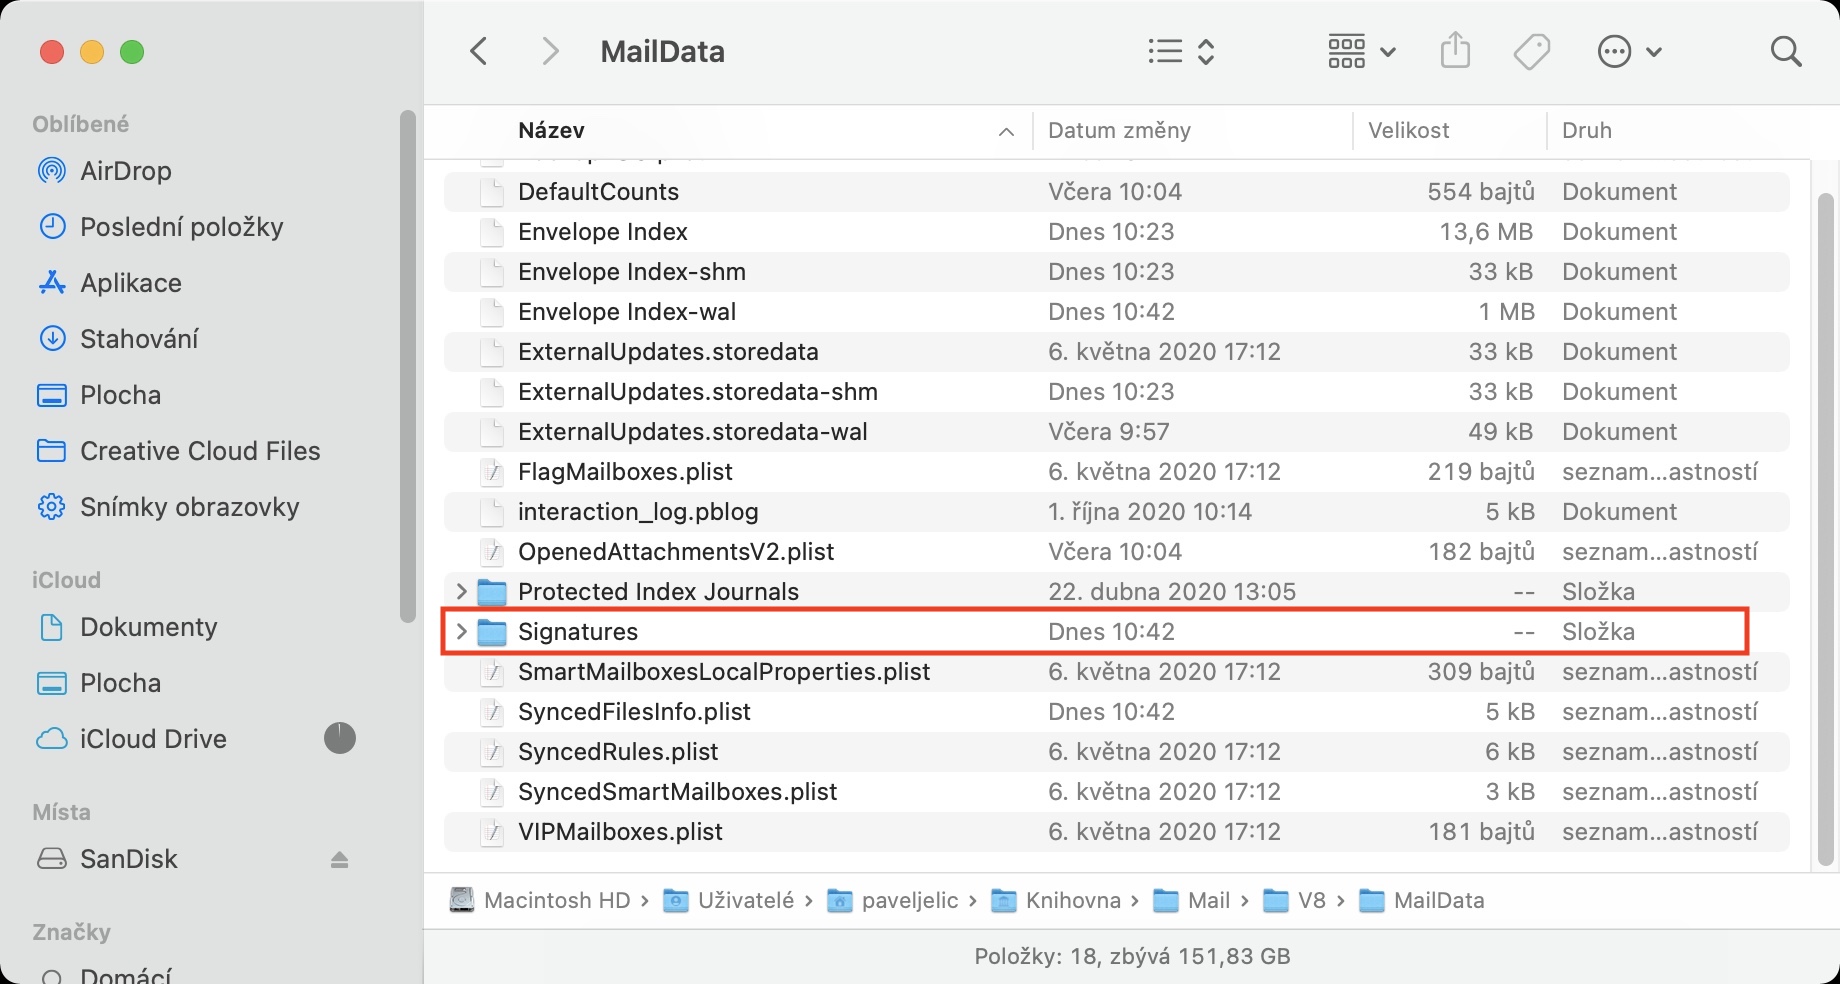Open AirDrop in the sidebar

125,171
